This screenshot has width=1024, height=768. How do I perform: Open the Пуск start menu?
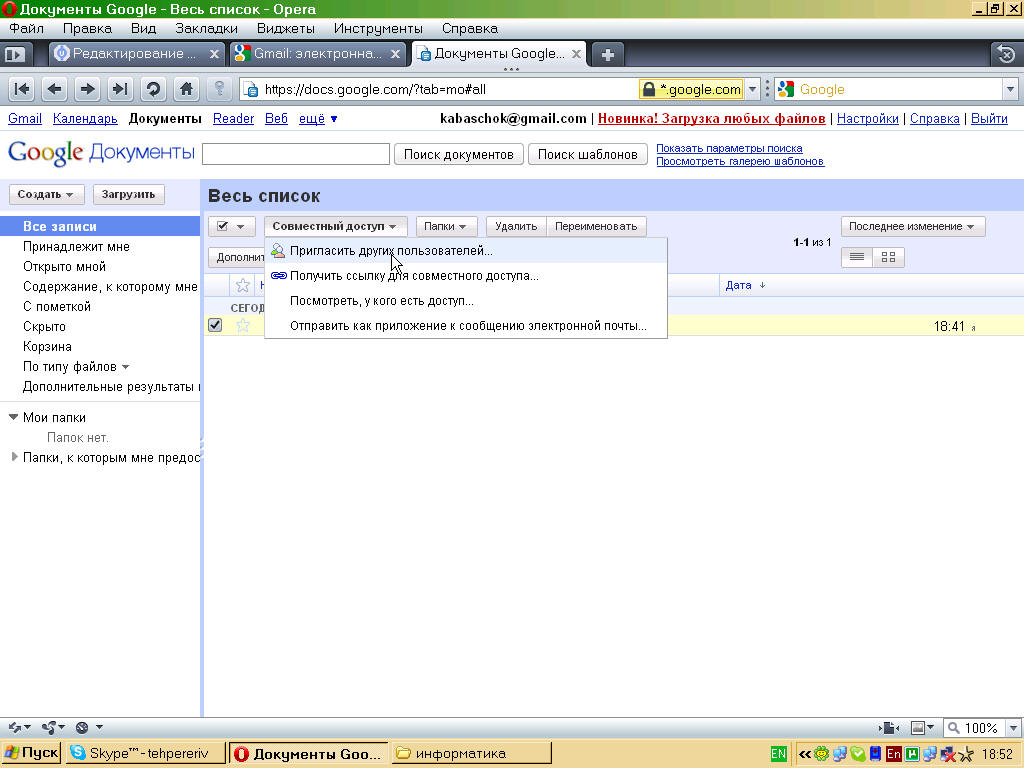tap(31, 754)
